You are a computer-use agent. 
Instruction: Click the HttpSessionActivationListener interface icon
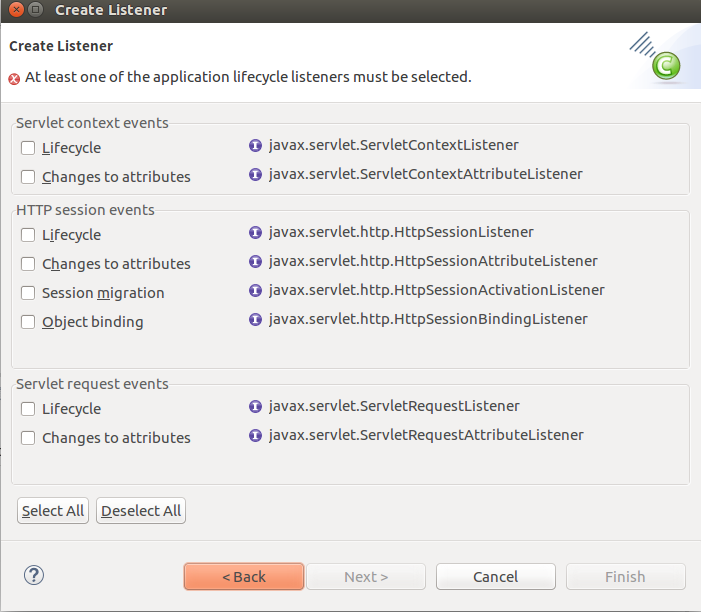point(256,291)
